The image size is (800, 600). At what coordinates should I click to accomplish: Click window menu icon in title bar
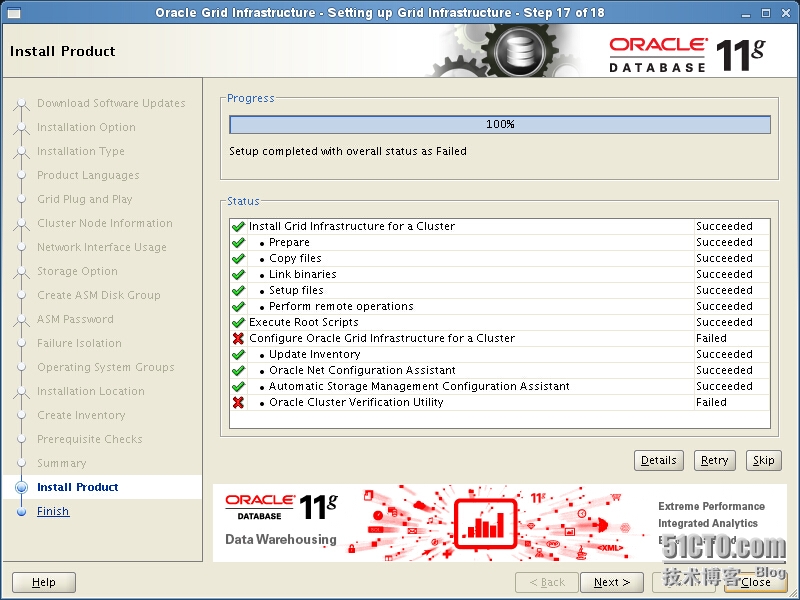[14, 13]
